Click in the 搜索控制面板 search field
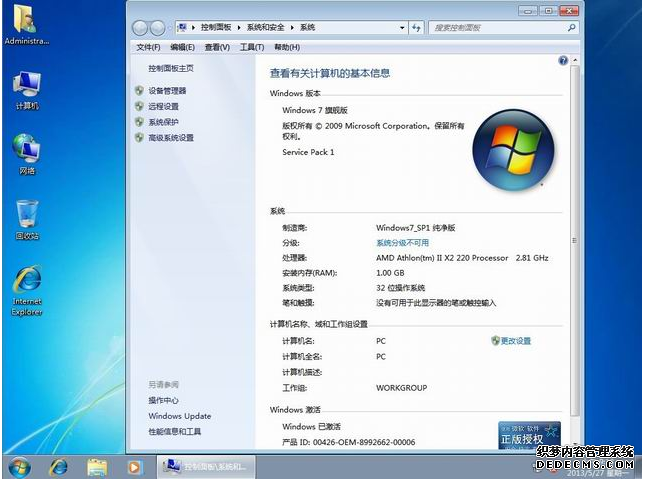This screenshot has width=645, height=479. click(x=498, y=28)
